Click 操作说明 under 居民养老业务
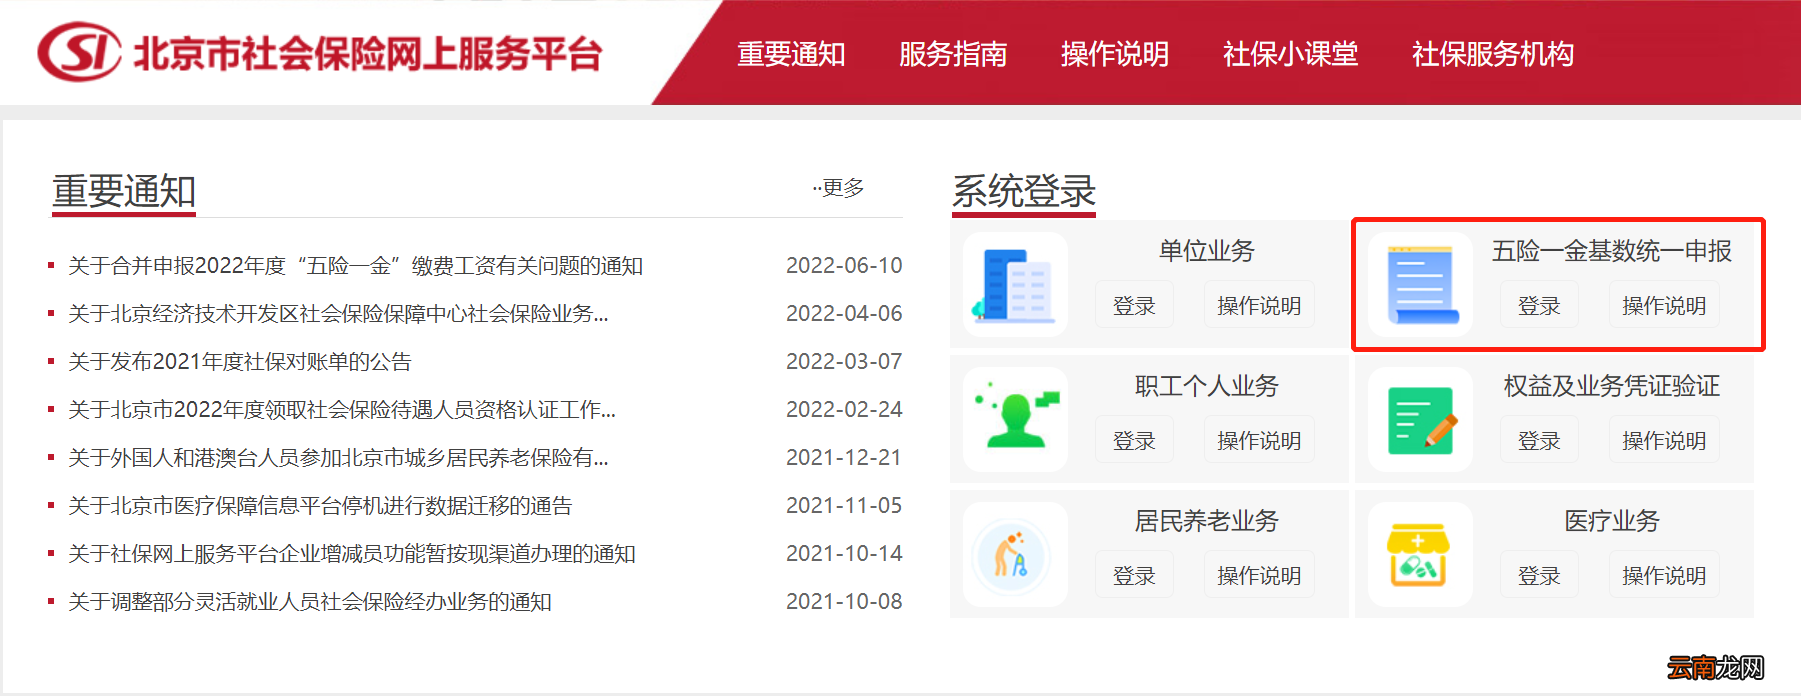Image resolution: width=1801 pixels, height=696 pixels. tap(1259, 576)
